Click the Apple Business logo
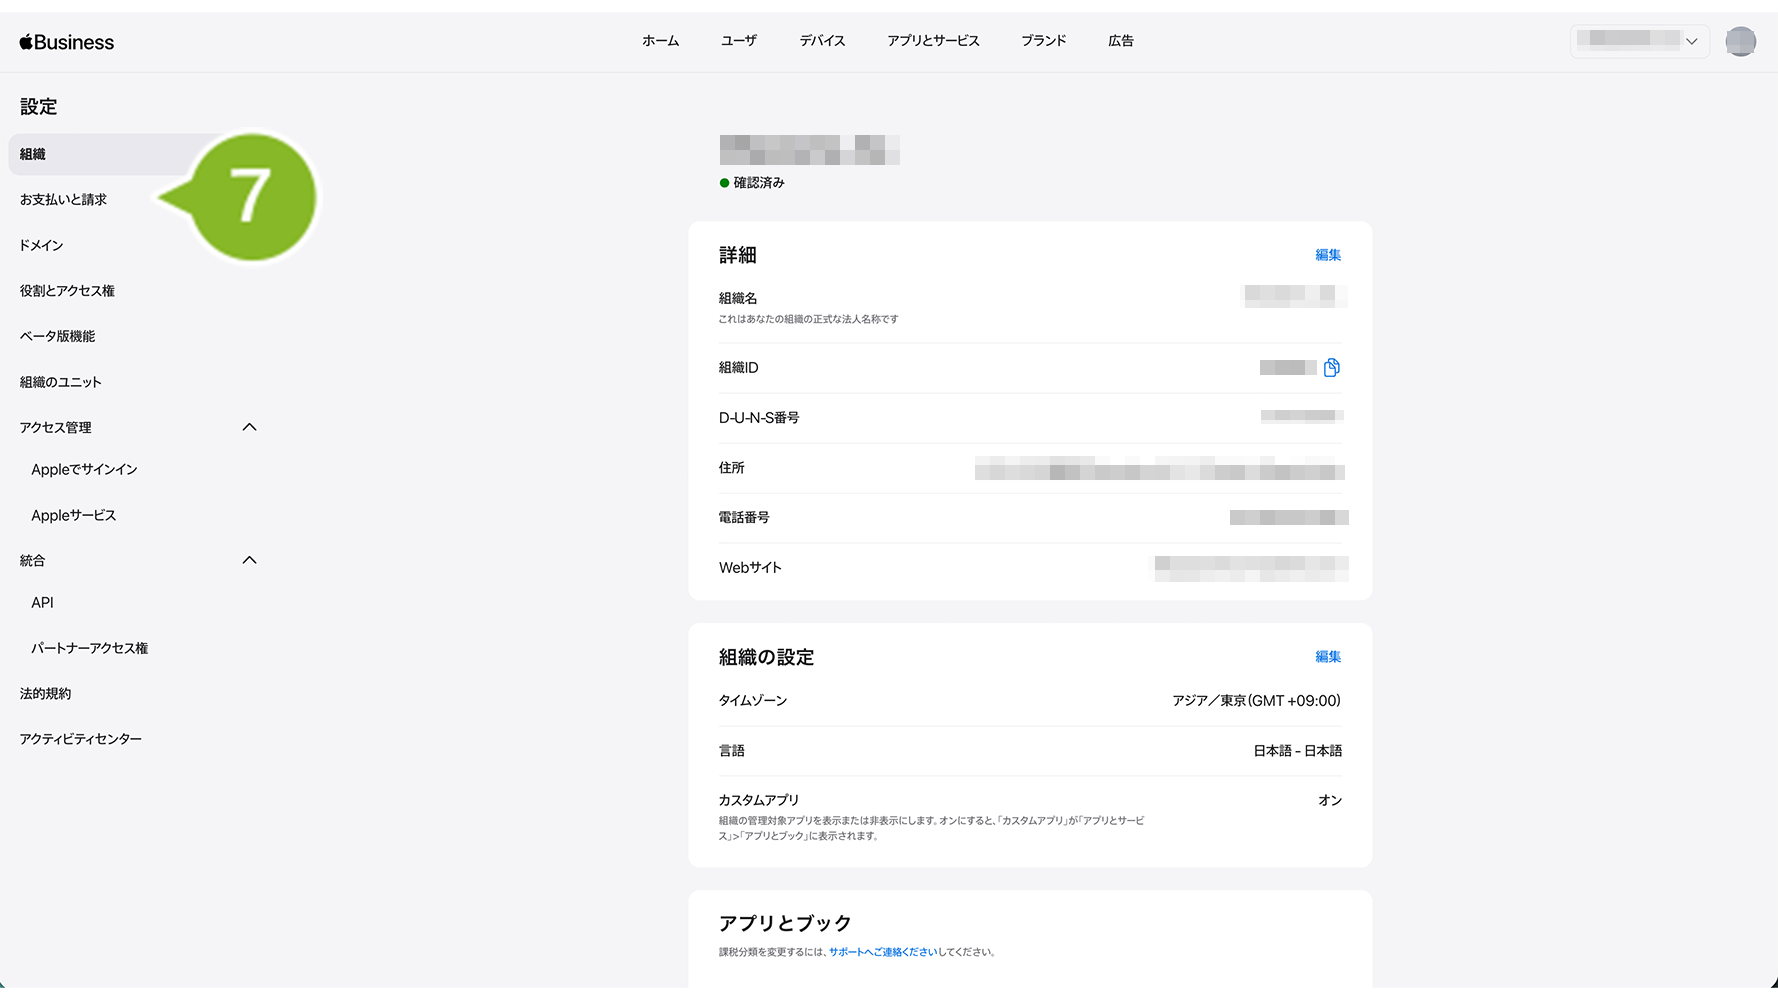The width and height of the screenshot is (1778, 1000). coord(67,42)
